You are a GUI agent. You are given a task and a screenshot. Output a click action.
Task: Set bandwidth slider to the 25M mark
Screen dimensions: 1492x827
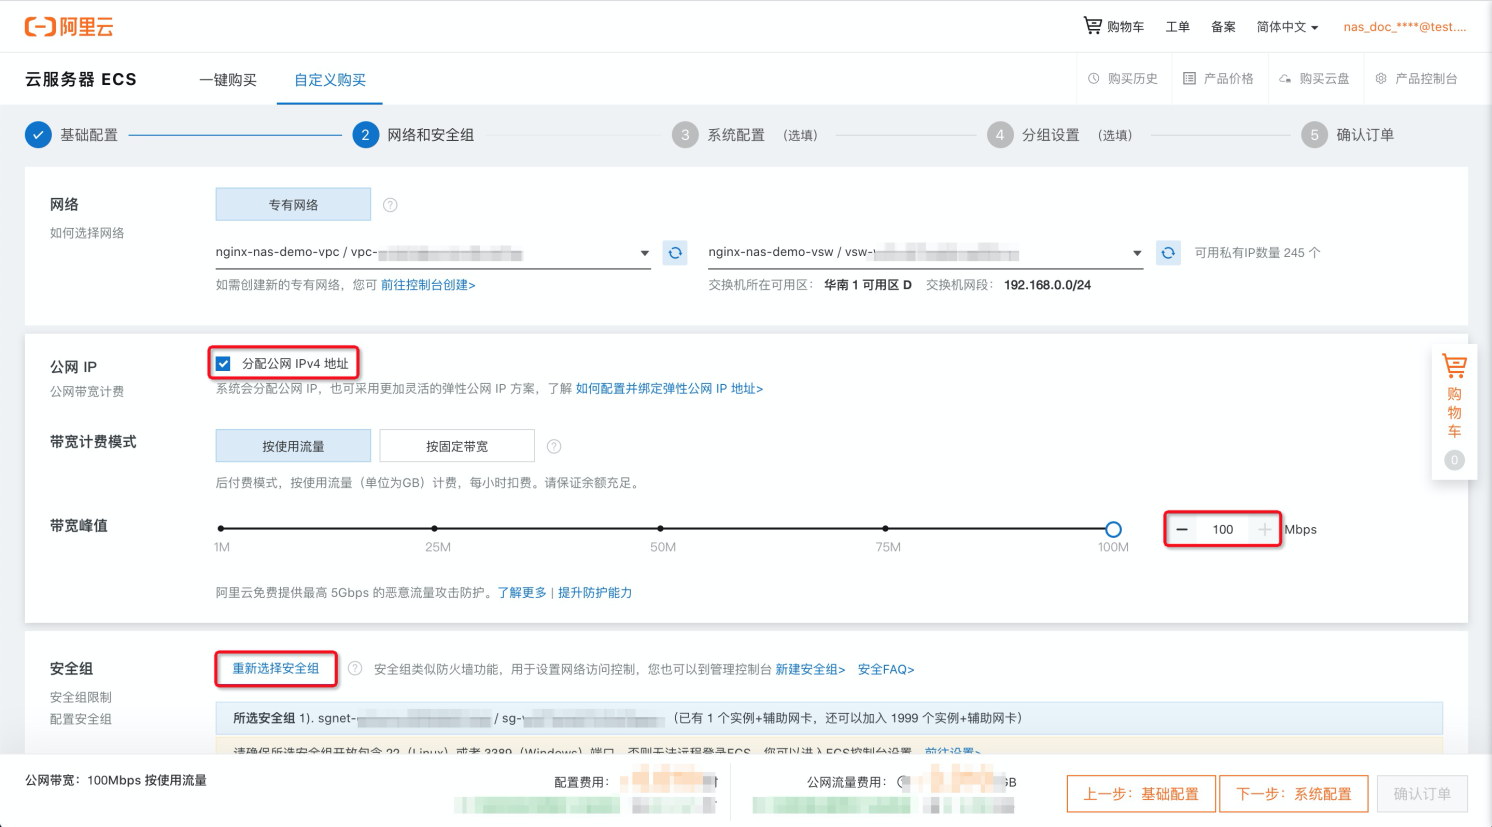(x=434, y=528)
